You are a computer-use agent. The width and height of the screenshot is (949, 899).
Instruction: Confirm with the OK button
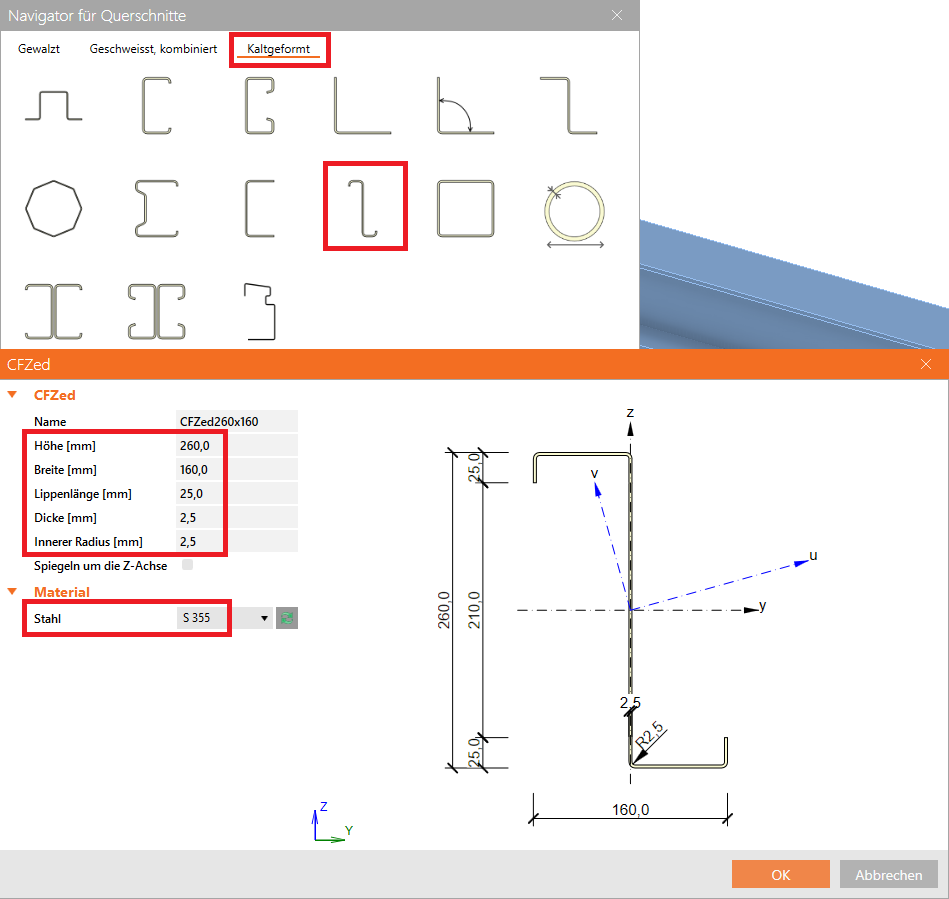pyautogui.click(x=781, y=874)
